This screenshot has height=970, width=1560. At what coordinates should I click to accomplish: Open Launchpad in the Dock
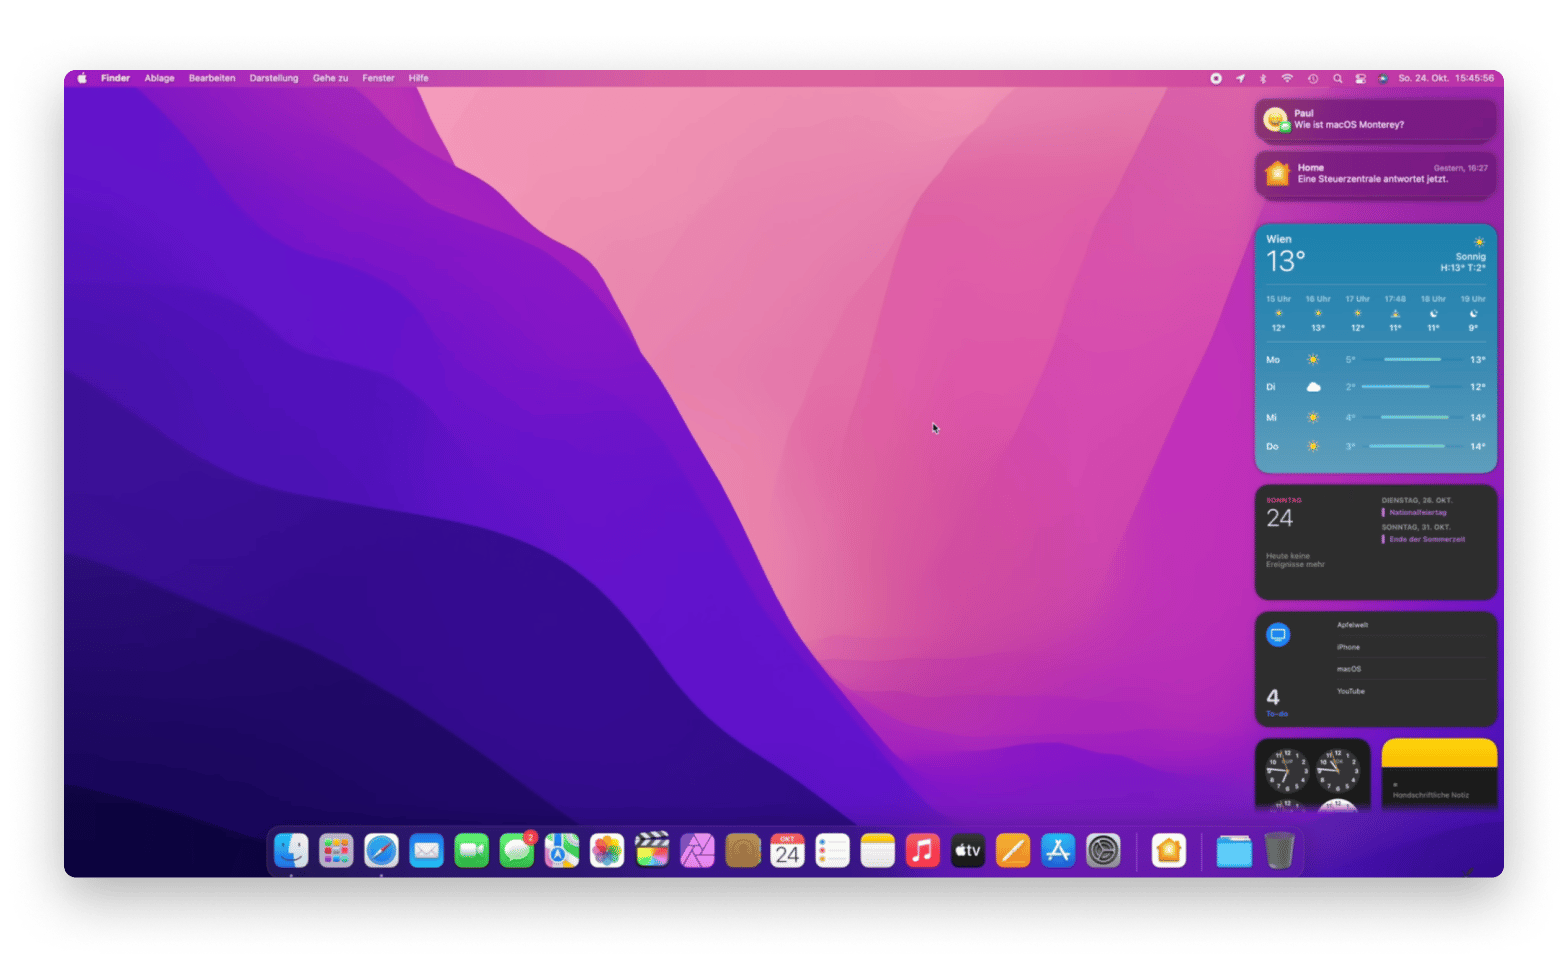pos(336,851)
